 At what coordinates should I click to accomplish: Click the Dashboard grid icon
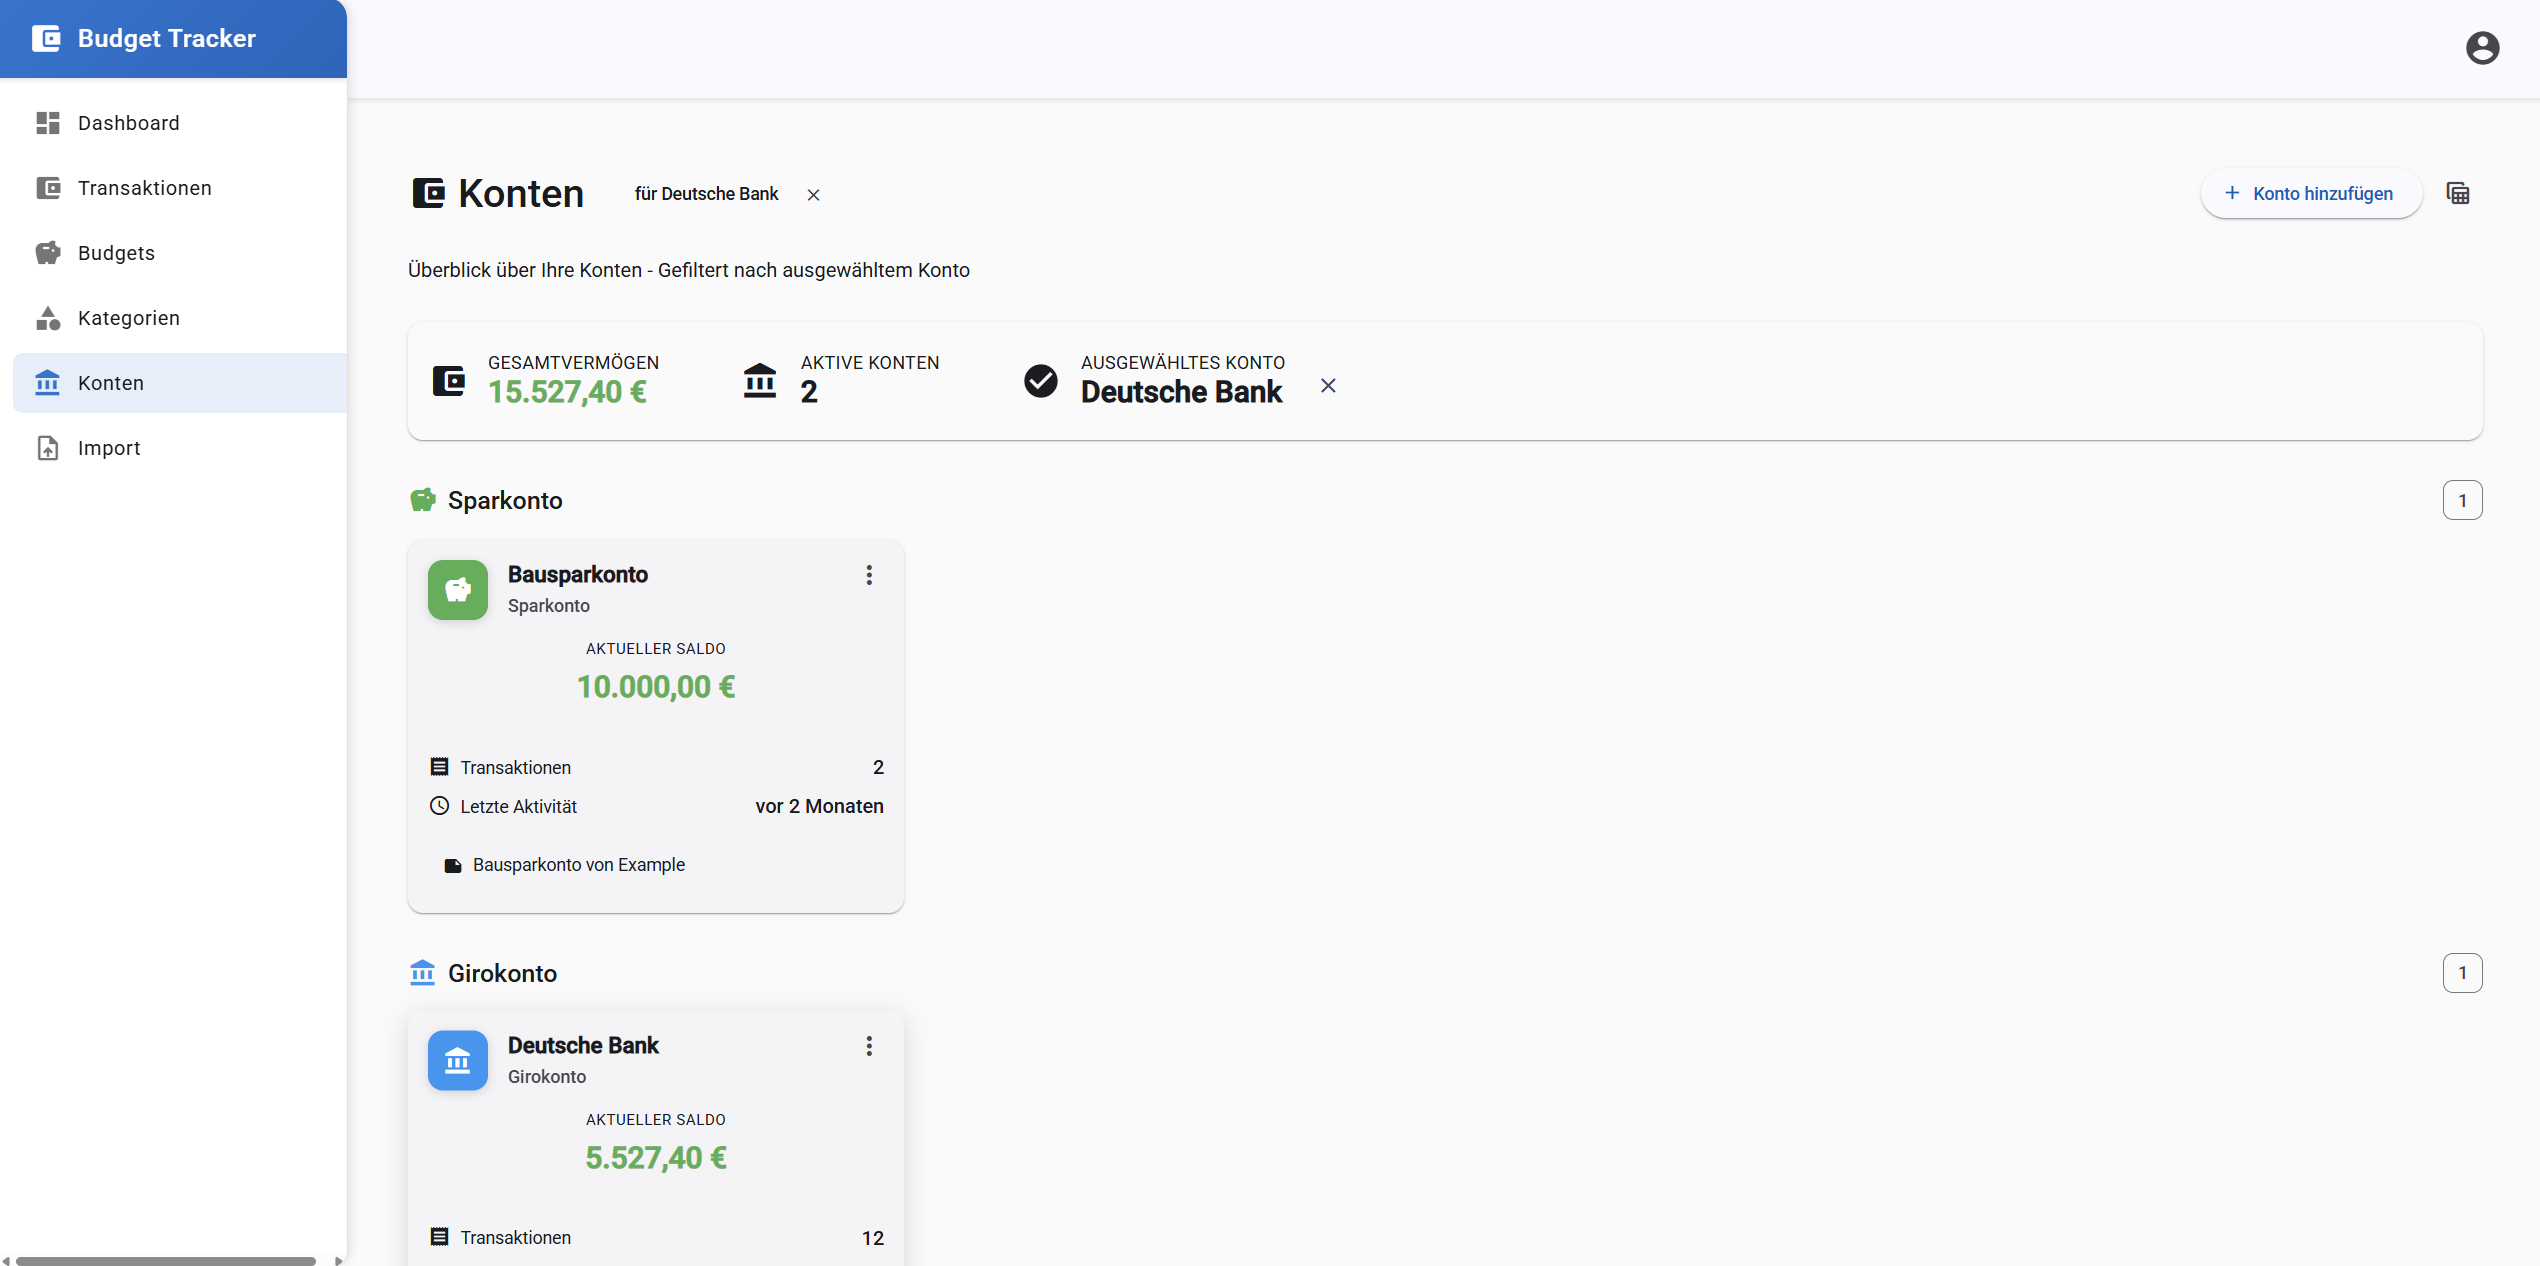[x=48, y=123]
